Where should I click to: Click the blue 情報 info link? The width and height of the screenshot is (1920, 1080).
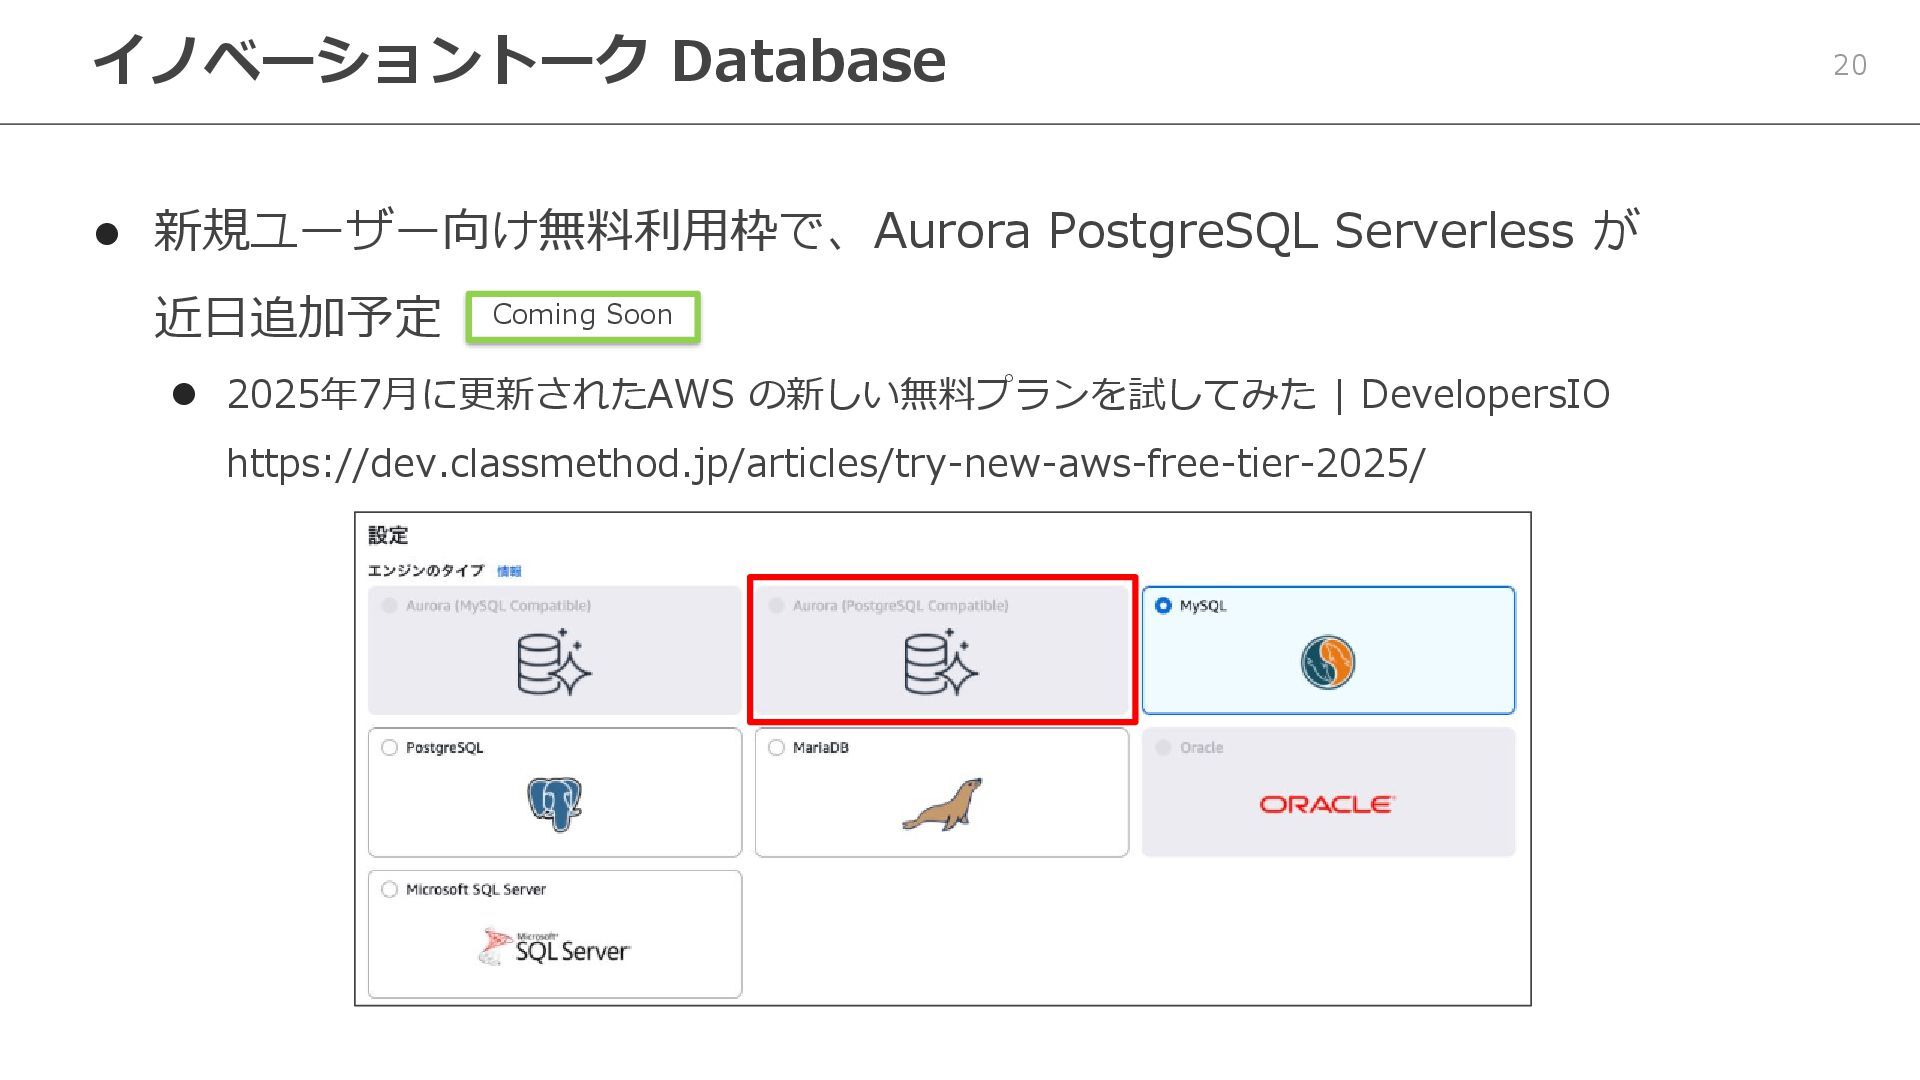coord(509,571)
